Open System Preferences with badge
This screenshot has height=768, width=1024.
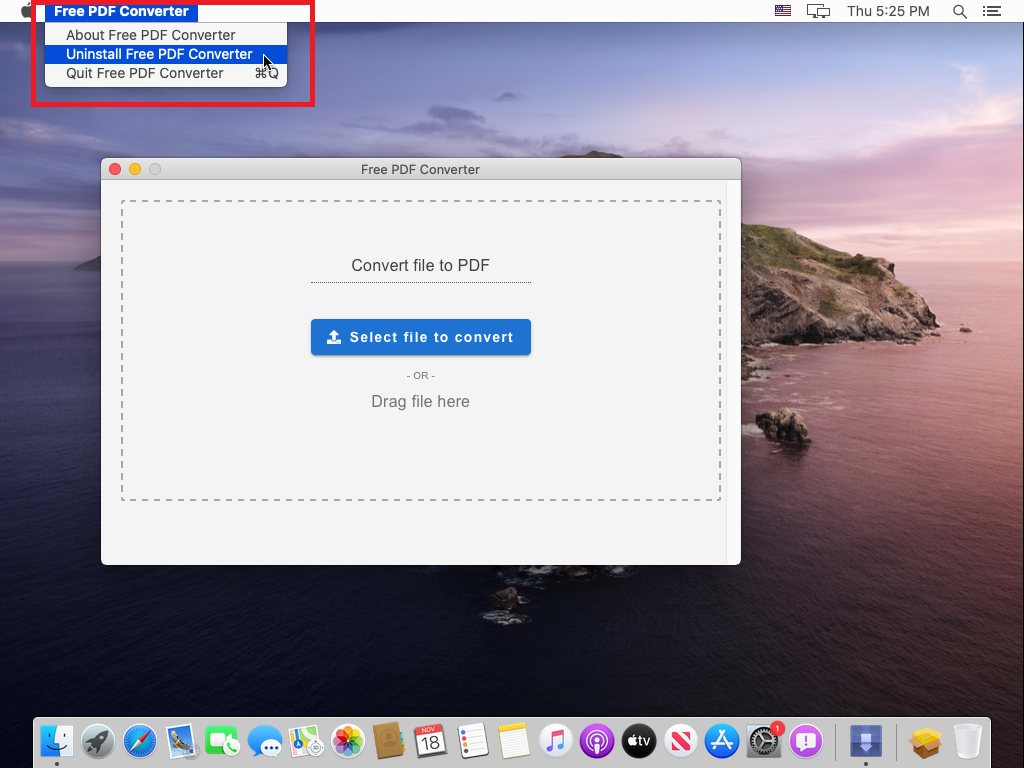pyautogui.click(x=763, y=742)
